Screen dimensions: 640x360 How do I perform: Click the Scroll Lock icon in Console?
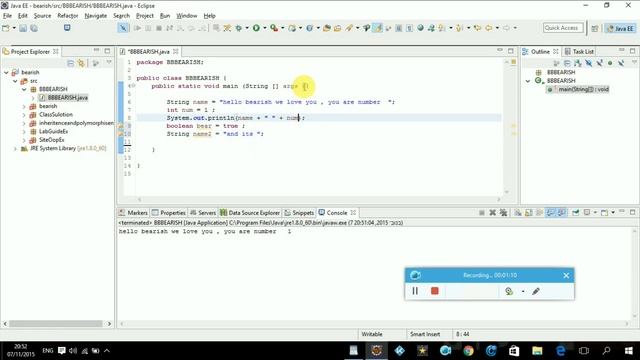coord(529,213)
